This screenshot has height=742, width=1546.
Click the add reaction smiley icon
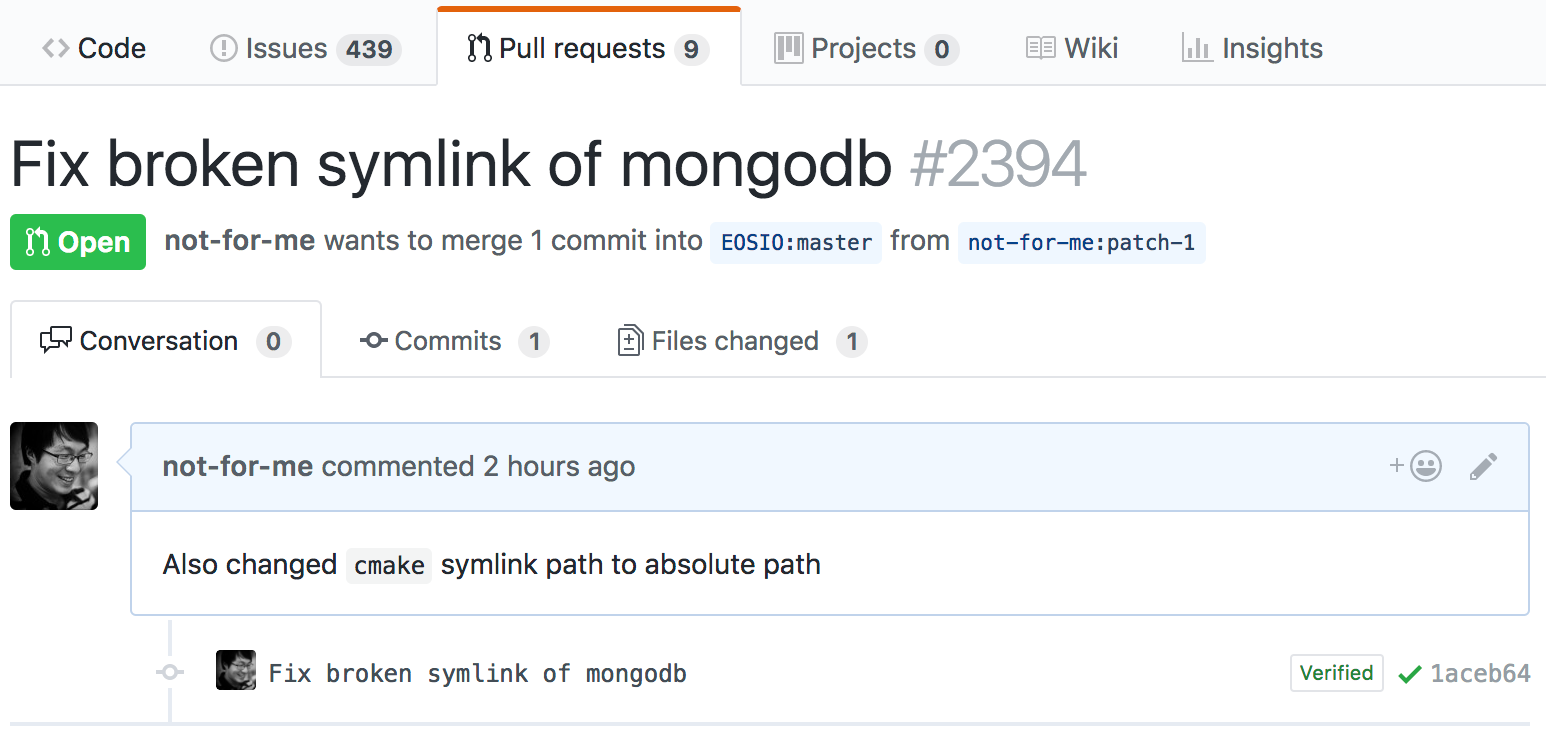(x=1416, y=466)
